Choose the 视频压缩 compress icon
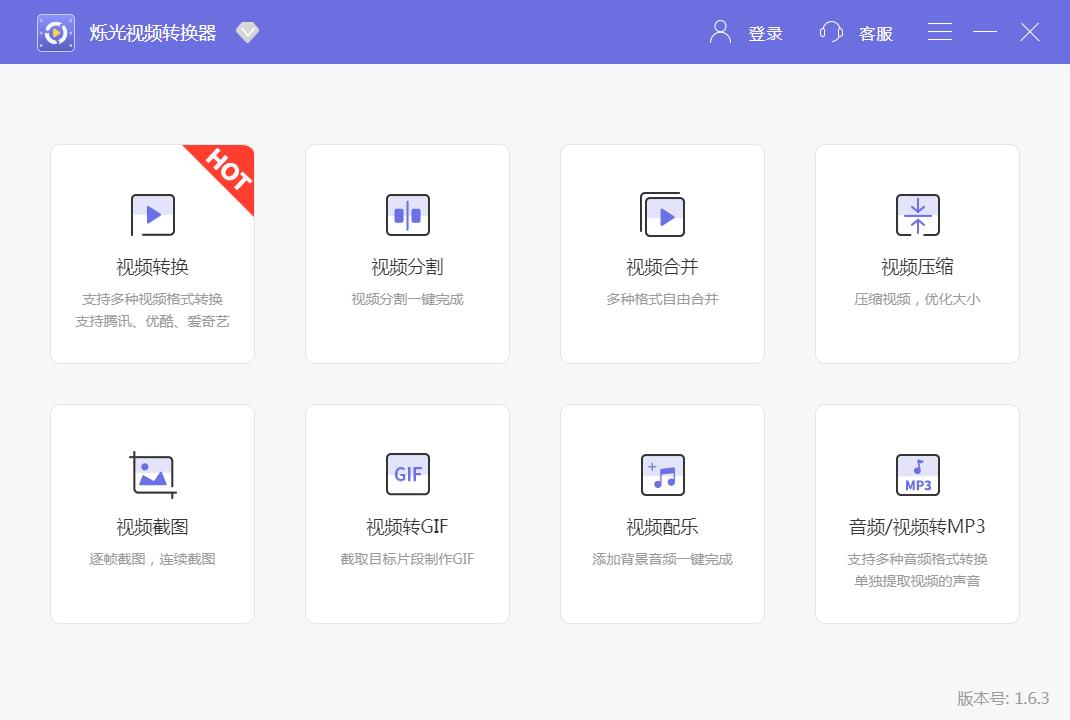1070x720 pixels. tap(917, 215)
